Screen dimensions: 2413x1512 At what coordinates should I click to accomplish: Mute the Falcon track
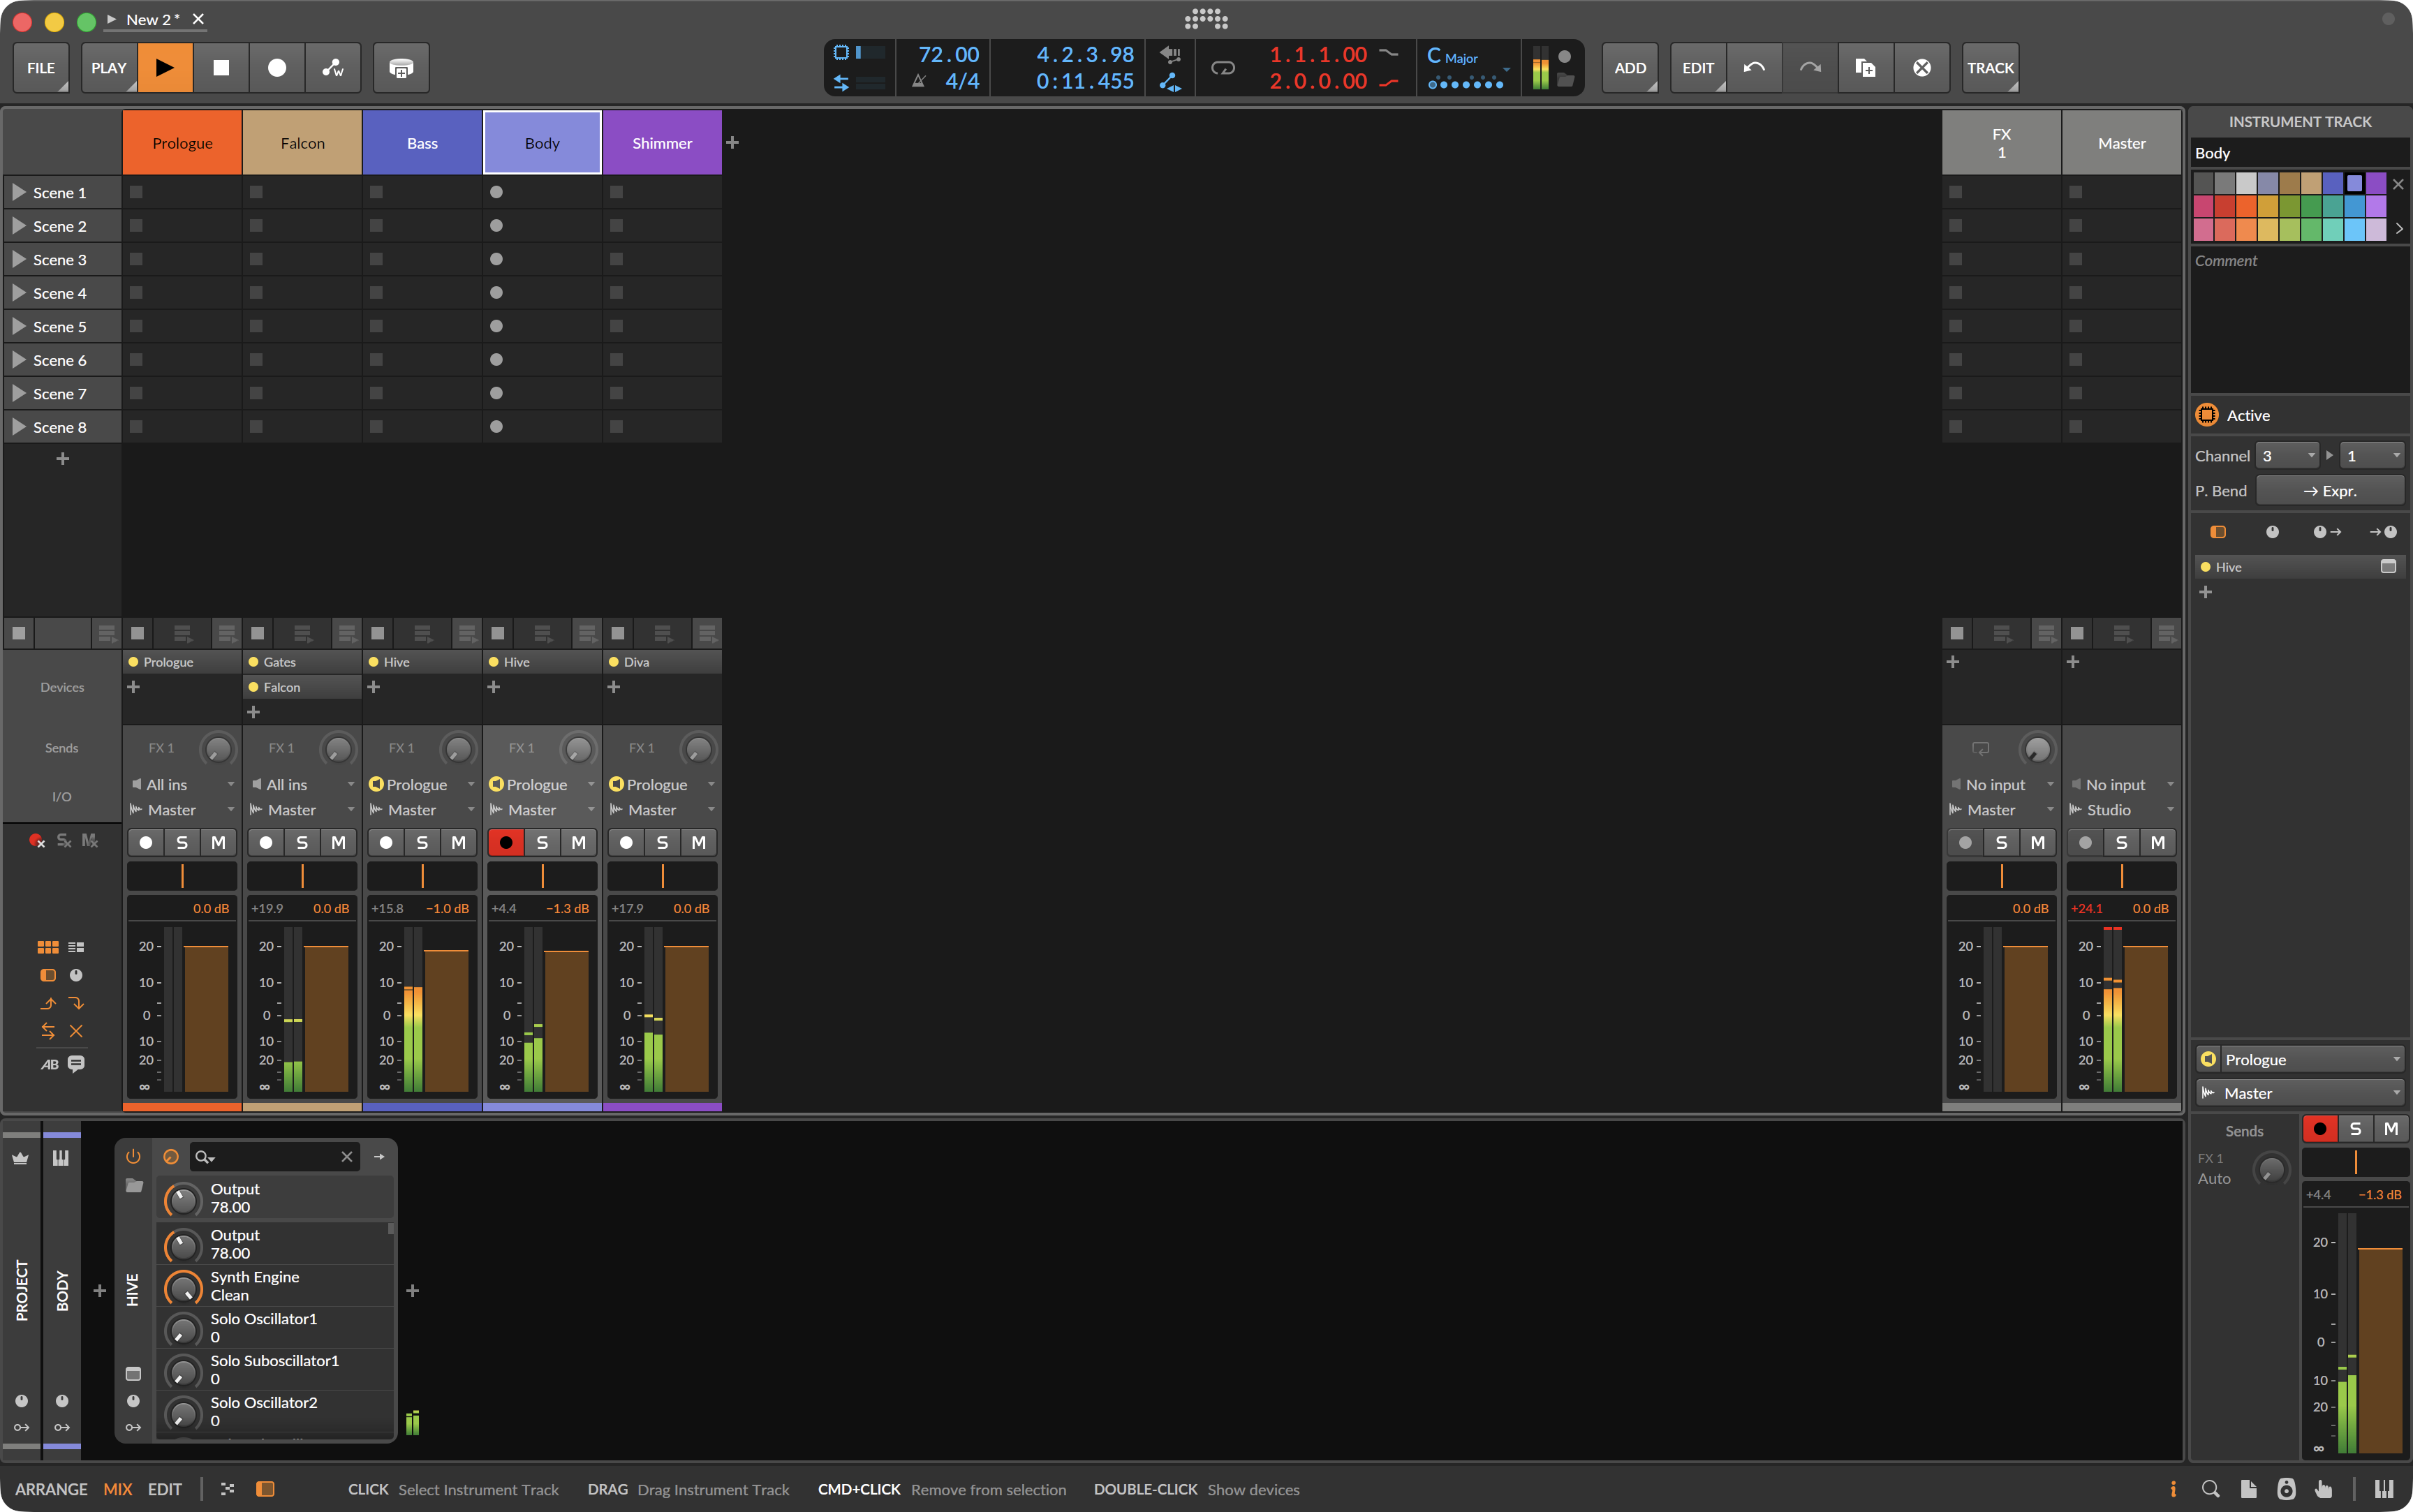pyautogui.click(x=338, y=843)
